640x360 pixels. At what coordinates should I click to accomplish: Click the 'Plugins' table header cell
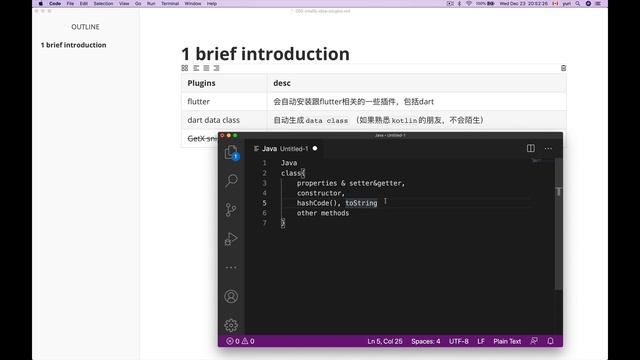pyautogui.click(x=224, y=83)
